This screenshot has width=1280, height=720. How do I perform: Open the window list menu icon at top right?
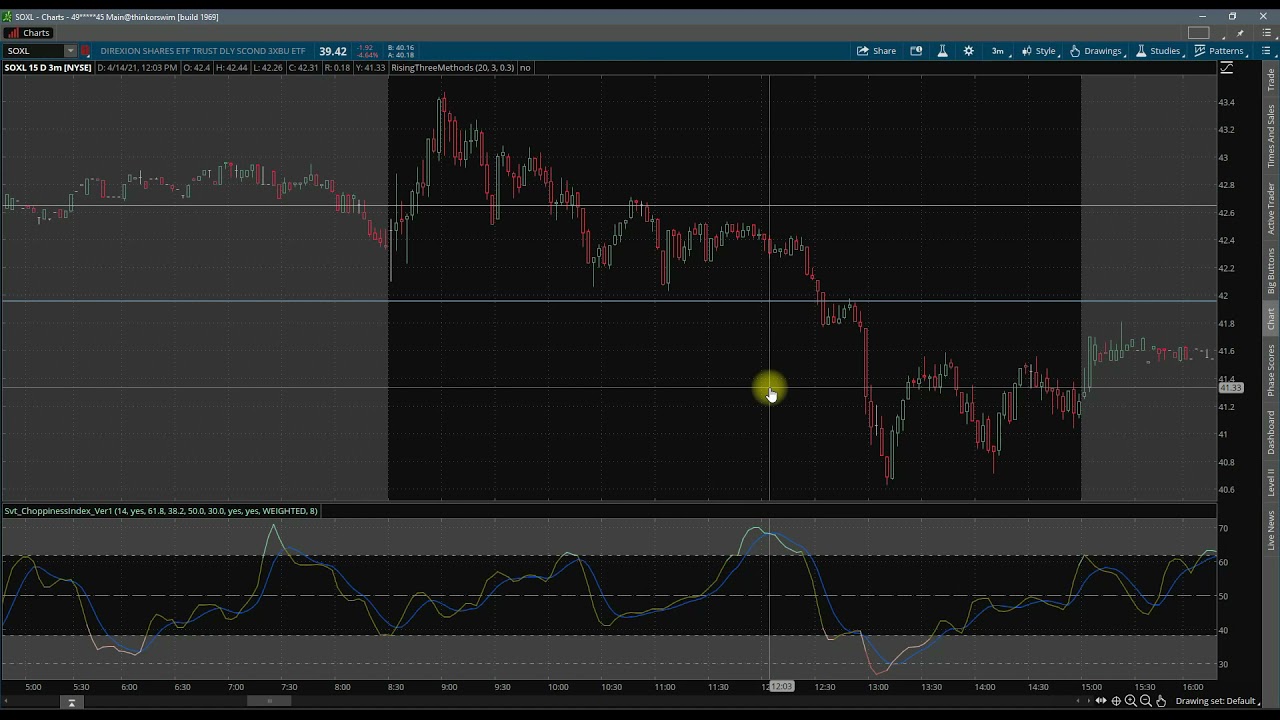tap(1266, 33)
